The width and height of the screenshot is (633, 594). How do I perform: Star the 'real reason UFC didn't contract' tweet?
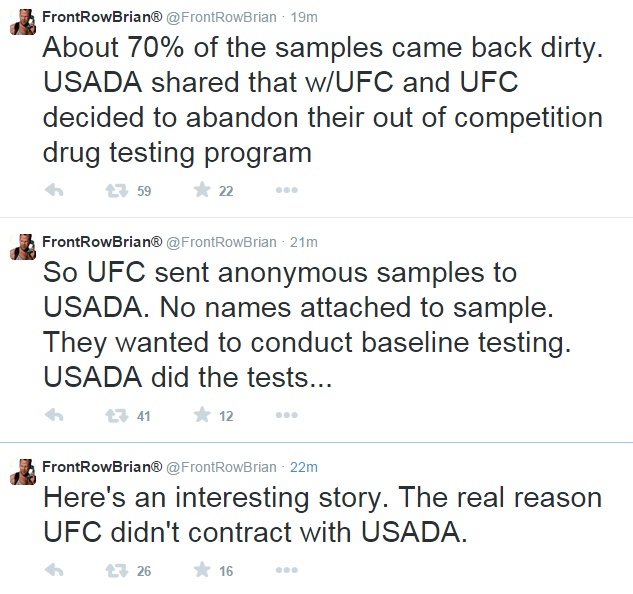(x=202, y=570)
